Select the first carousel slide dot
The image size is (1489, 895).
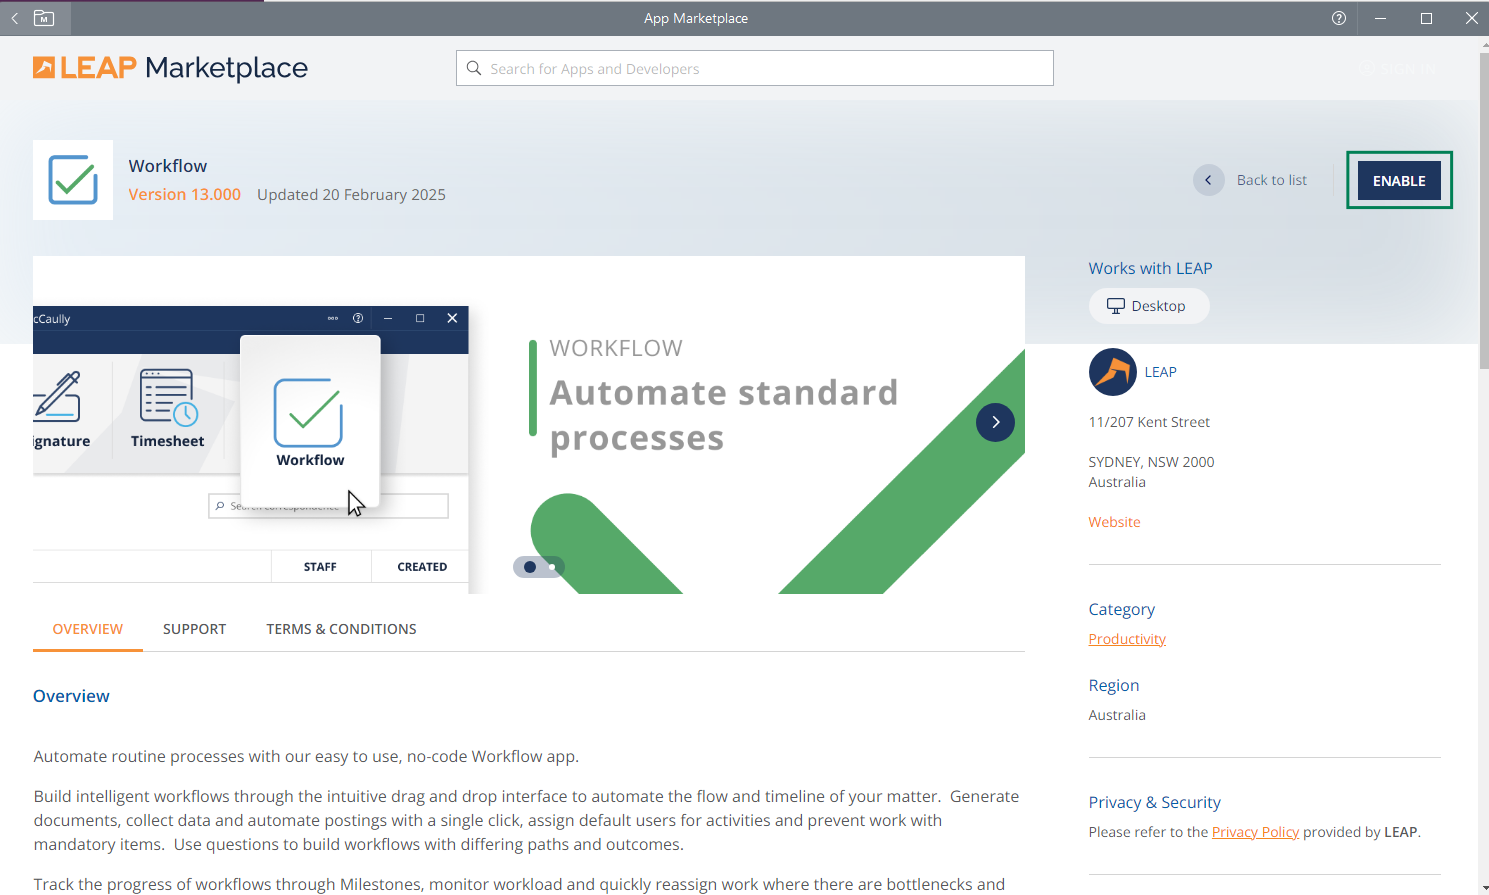(530, 567)
